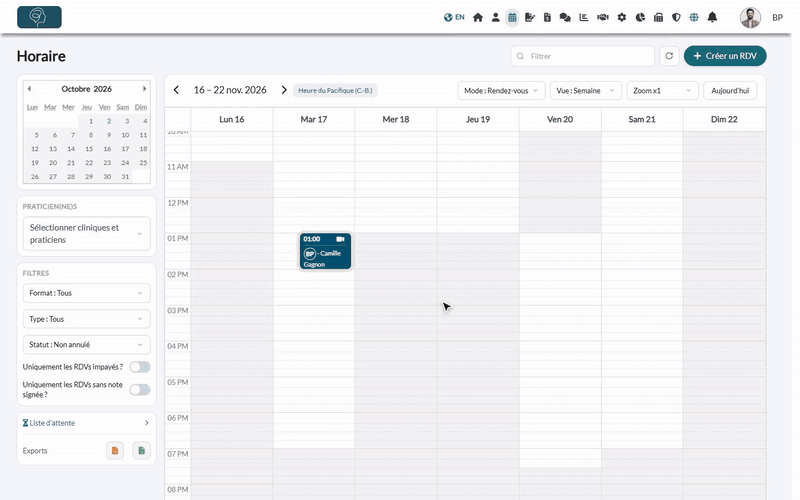
Task: Open the shield security icon
Action: 676,17
